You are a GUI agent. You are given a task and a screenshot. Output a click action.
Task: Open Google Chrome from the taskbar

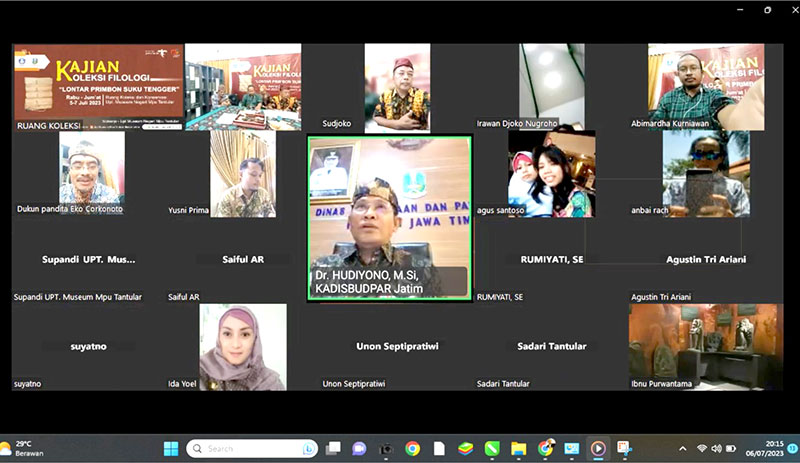click(412, 448)
